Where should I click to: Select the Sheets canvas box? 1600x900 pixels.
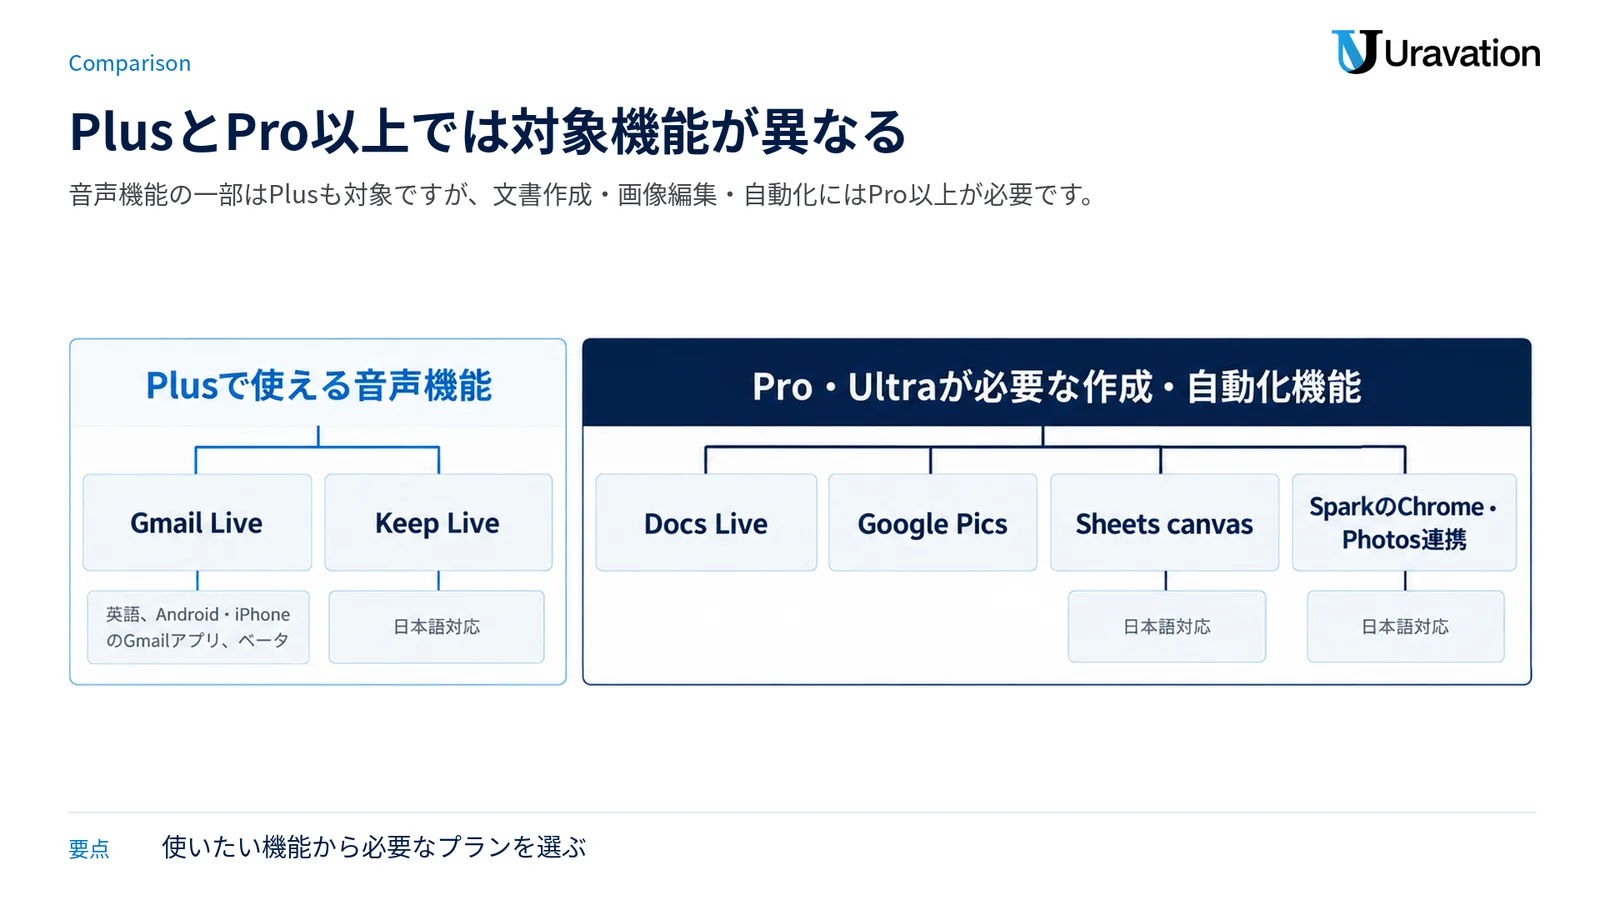[1164, 522]
